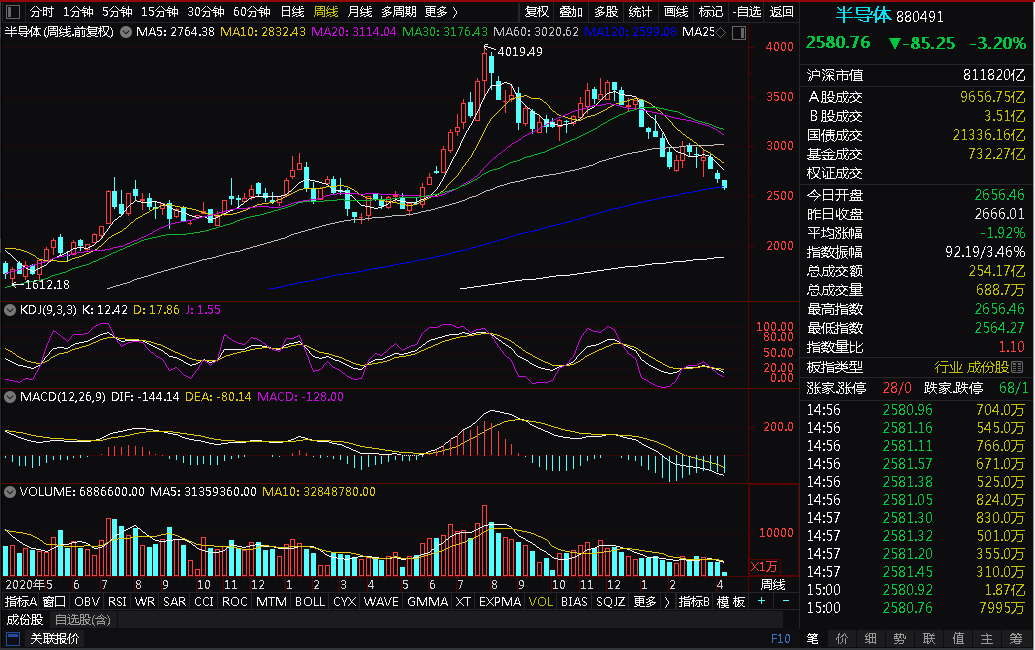Click the blue window icon beside 关联报价
This screenshot has height=650, width=1035.
click(x=13, y=638)
